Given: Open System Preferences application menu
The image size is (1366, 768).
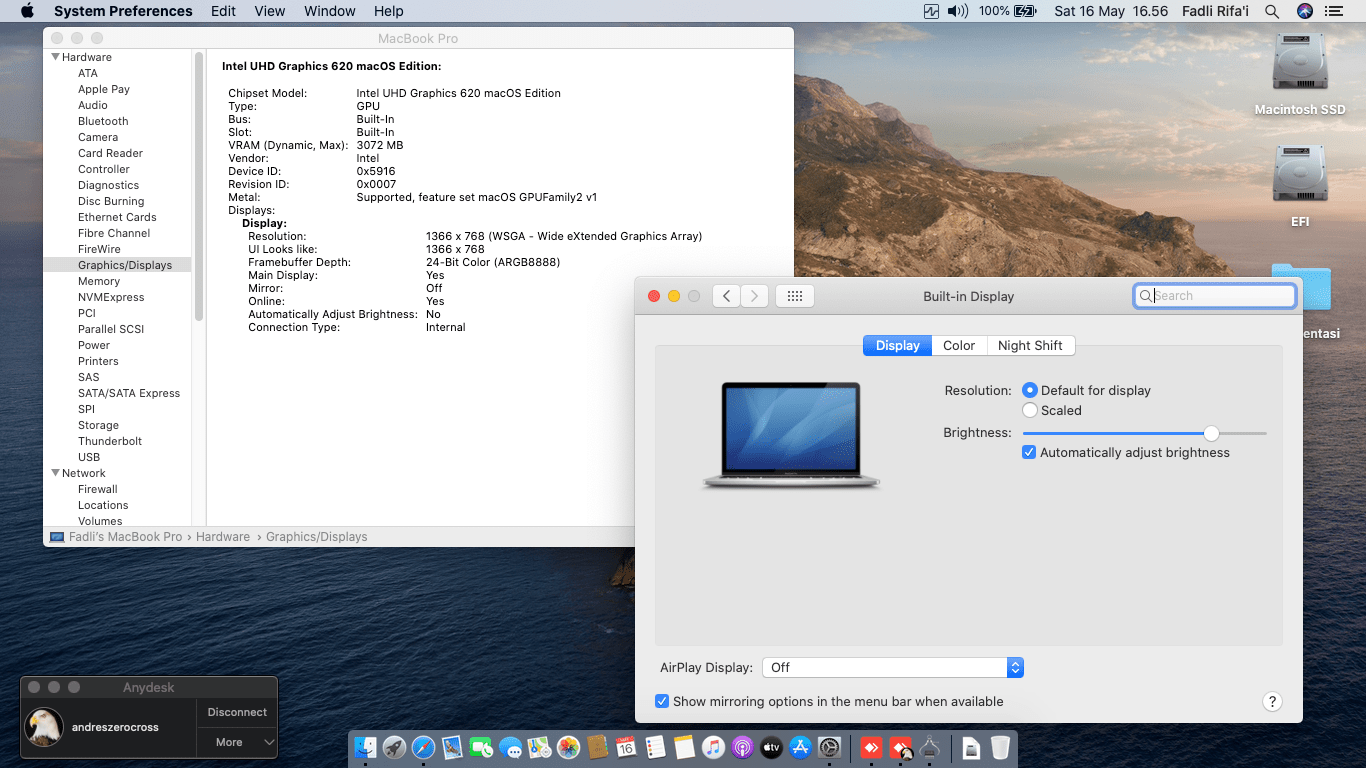Looking at the screenshot, I should (x=123, y=11).
